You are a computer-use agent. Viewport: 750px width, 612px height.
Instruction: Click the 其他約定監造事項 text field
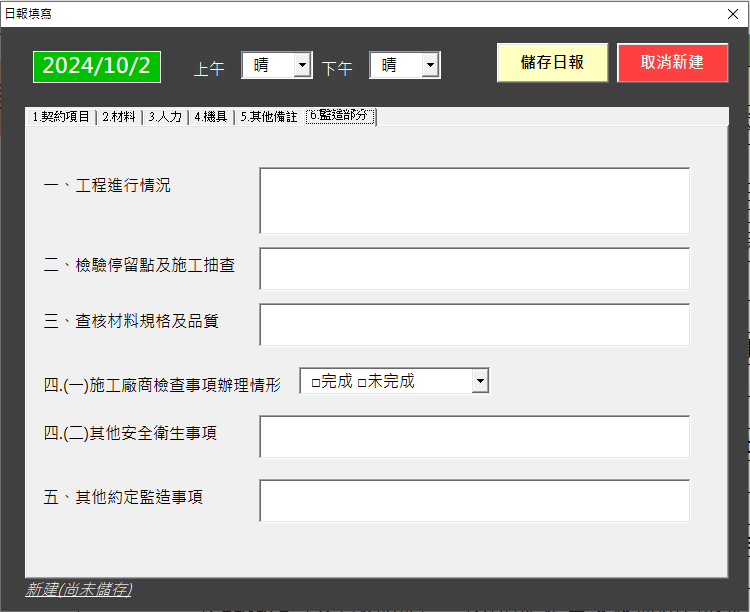click(474, 501)
